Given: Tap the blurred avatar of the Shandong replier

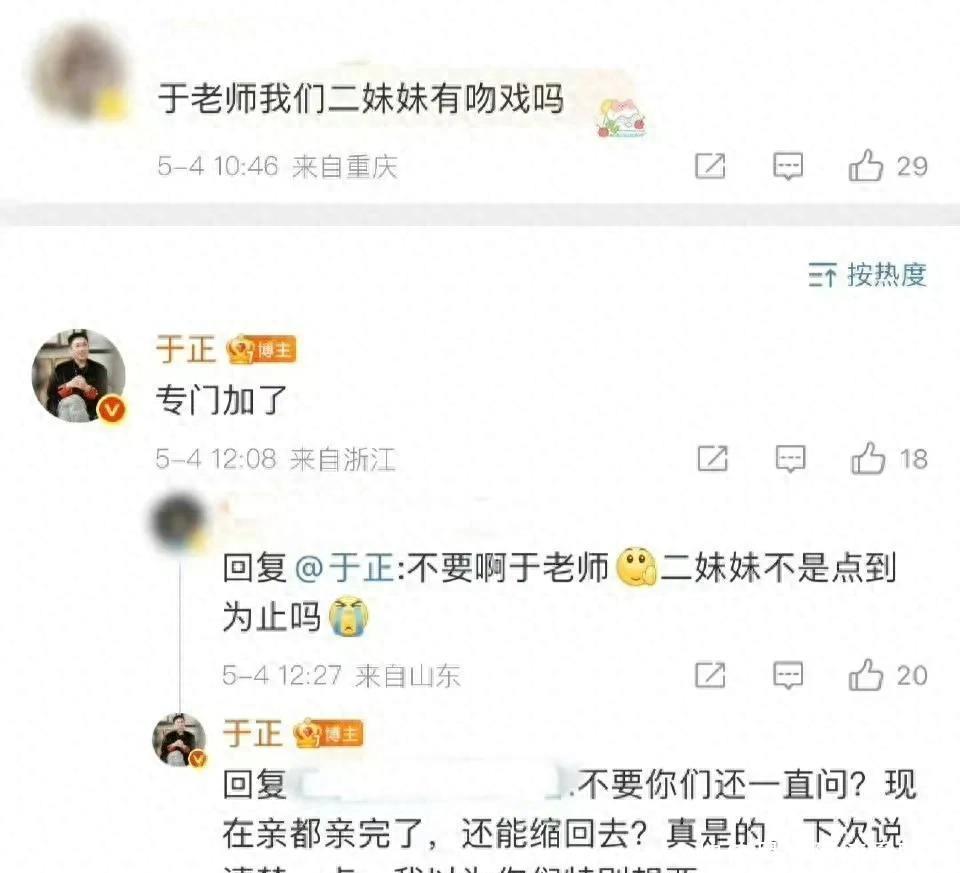Looking at the screenshot, I should [x=178, y=522].
